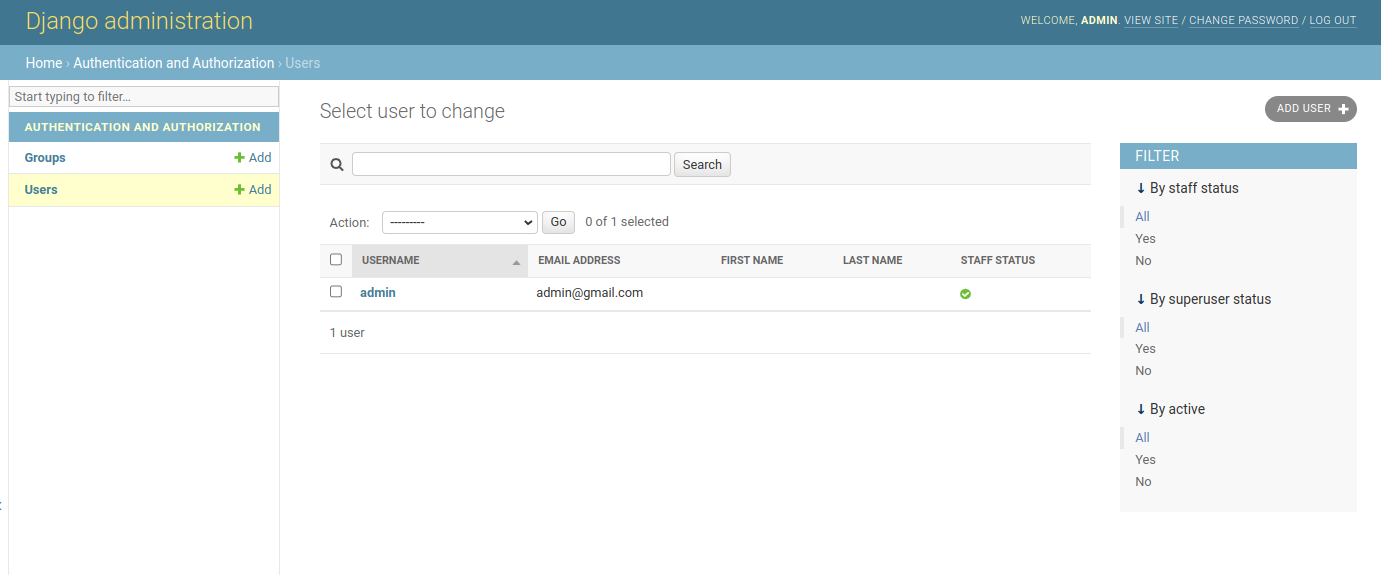The width and height of the screenshot is (1381, 575).
Task: Click the sidebar filter input box
Action: click(144, 97)
